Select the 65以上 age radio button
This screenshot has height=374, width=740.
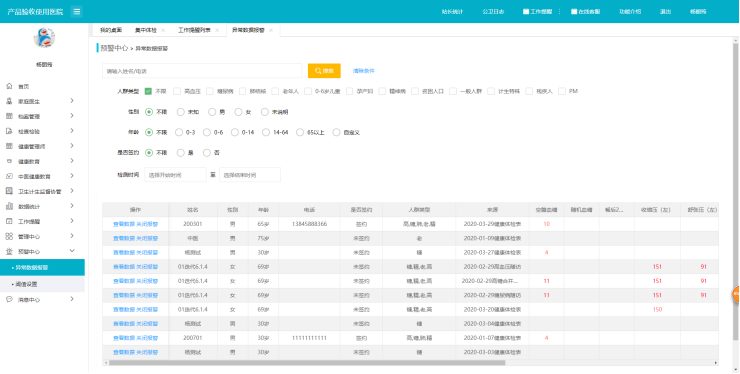tap(300, 133)
